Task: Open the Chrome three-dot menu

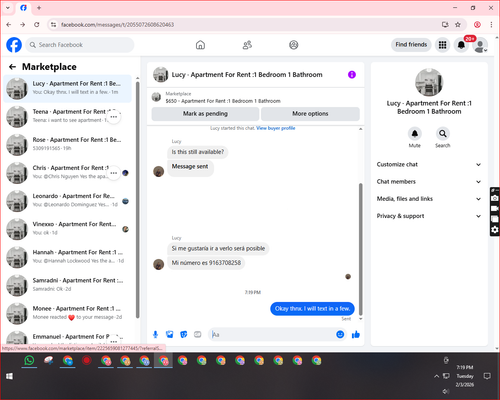Action: (x=491, y=25)
